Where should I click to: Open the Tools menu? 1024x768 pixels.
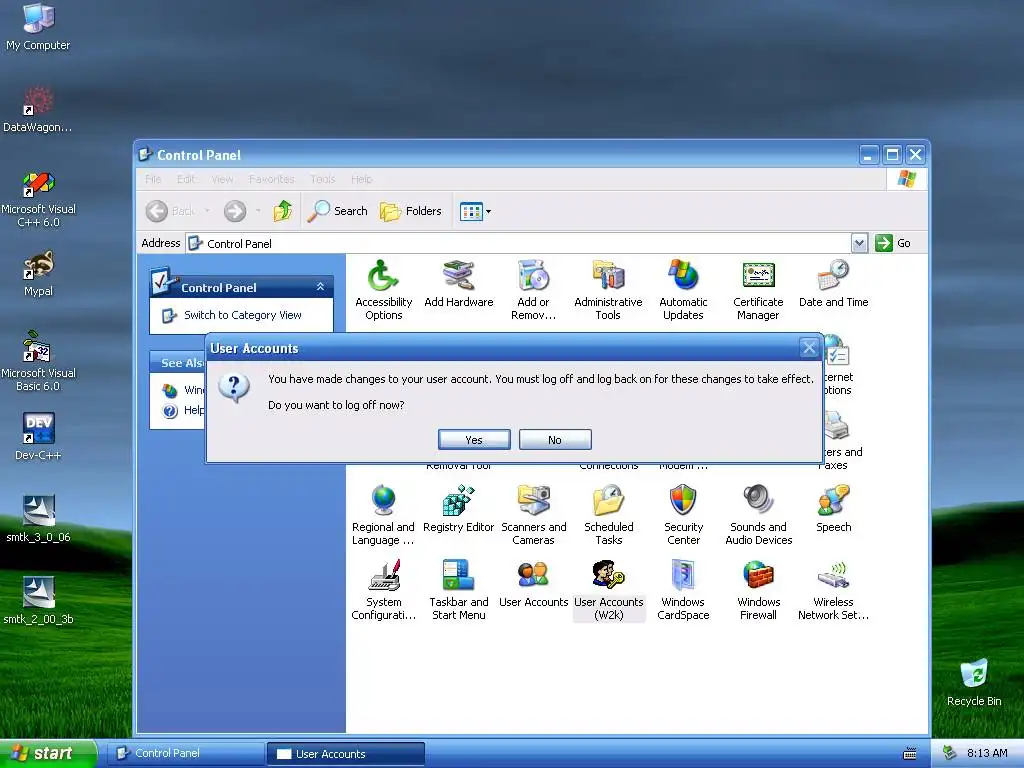(x=323, y=179)
